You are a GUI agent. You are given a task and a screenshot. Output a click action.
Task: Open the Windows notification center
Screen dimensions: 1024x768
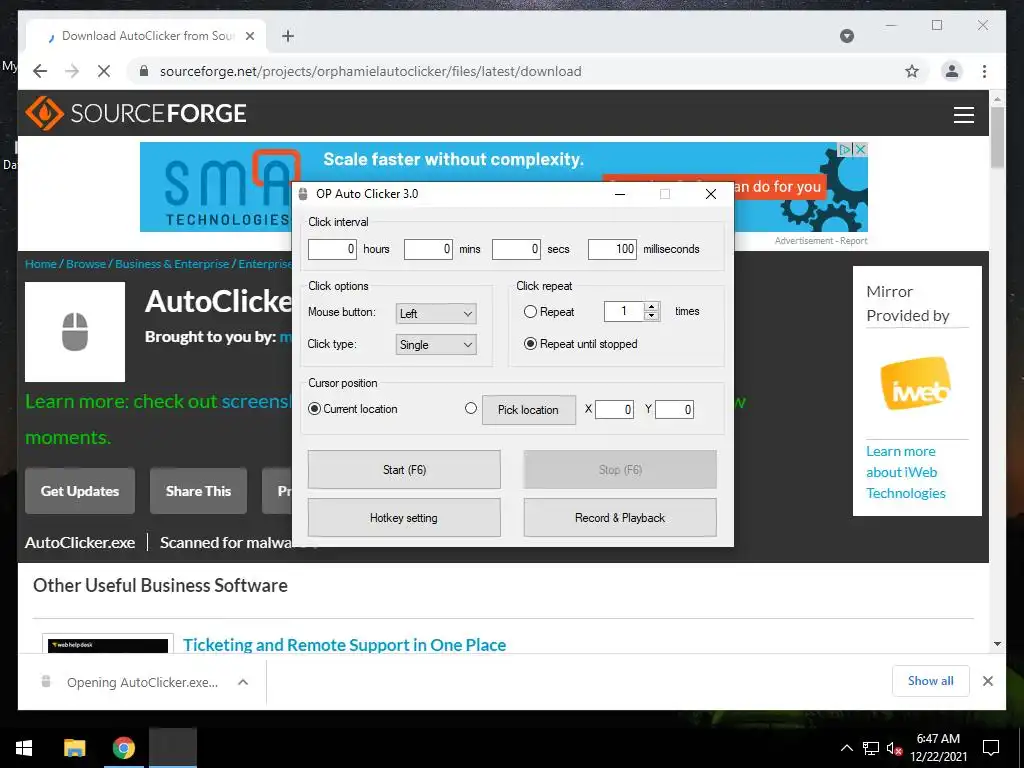coord(991,748)
